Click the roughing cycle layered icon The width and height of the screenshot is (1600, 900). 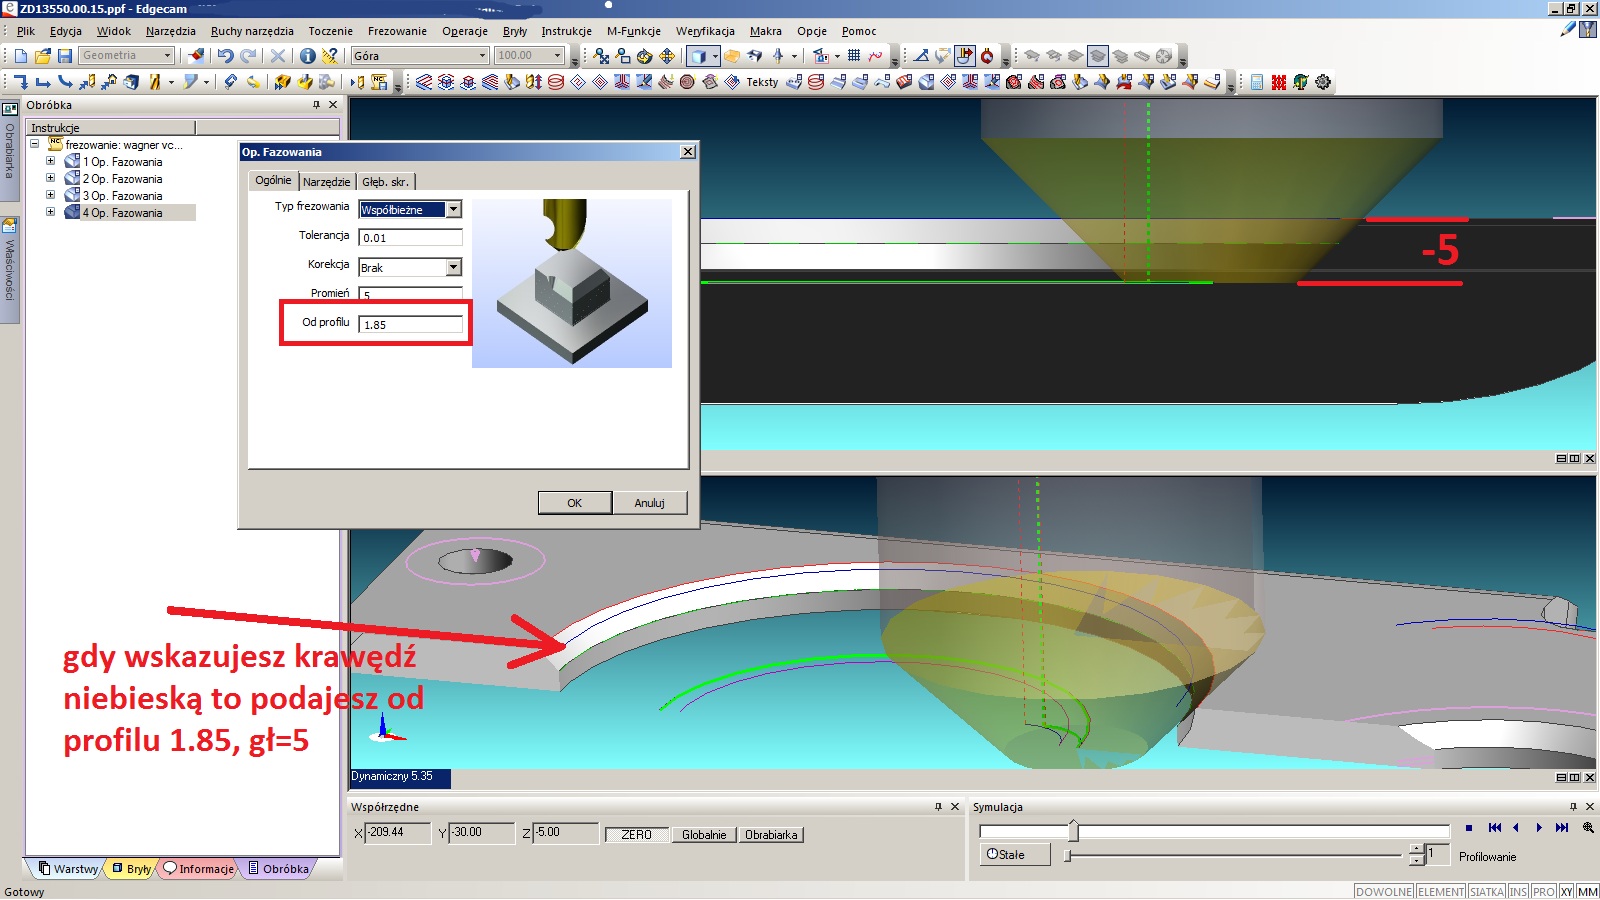click(x=424, y=82)
